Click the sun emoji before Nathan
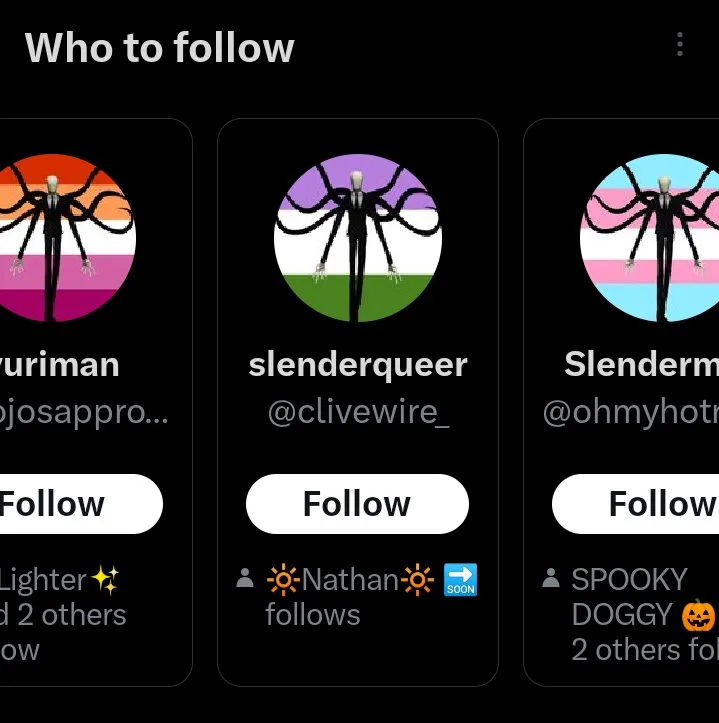The height and width of the screenshot is (723, 719). tap(283, 579)
